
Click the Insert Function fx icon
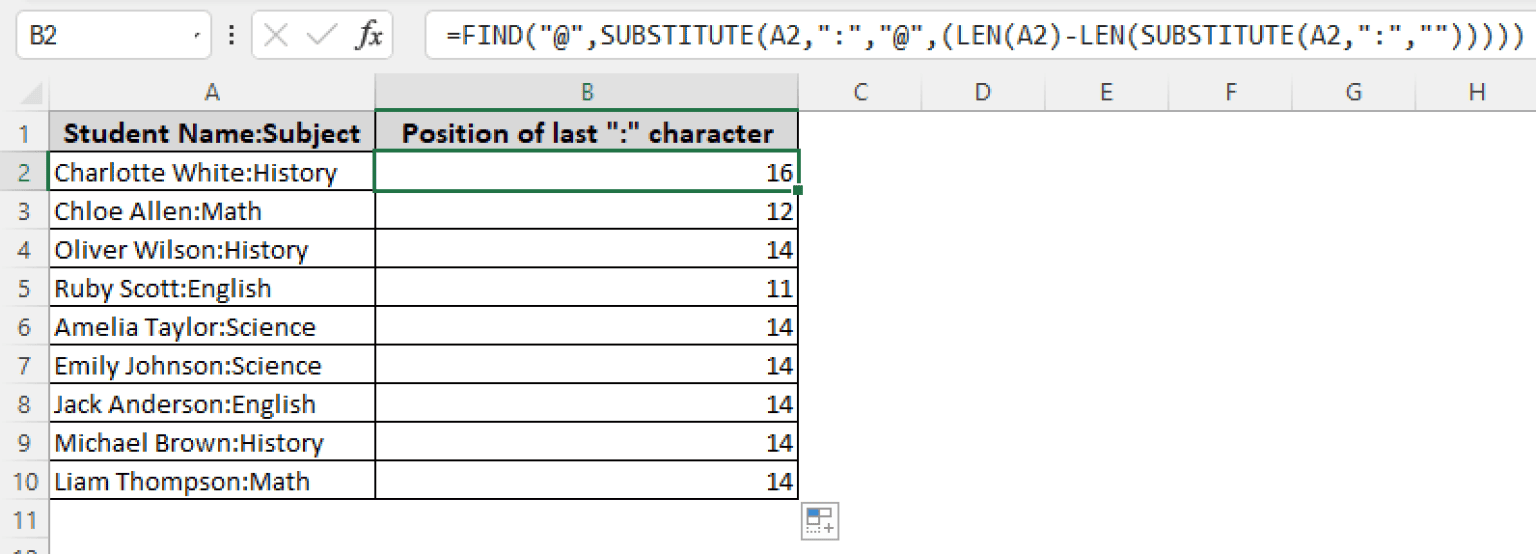click(x=369, y=37)
